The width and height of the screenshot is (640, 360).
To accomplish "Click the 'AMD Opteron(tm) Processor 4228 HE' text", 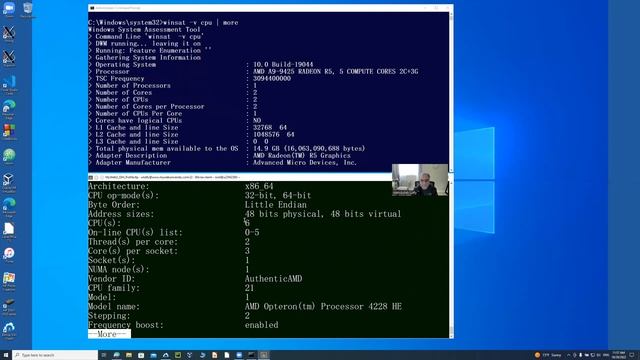I will coord(323,307).
